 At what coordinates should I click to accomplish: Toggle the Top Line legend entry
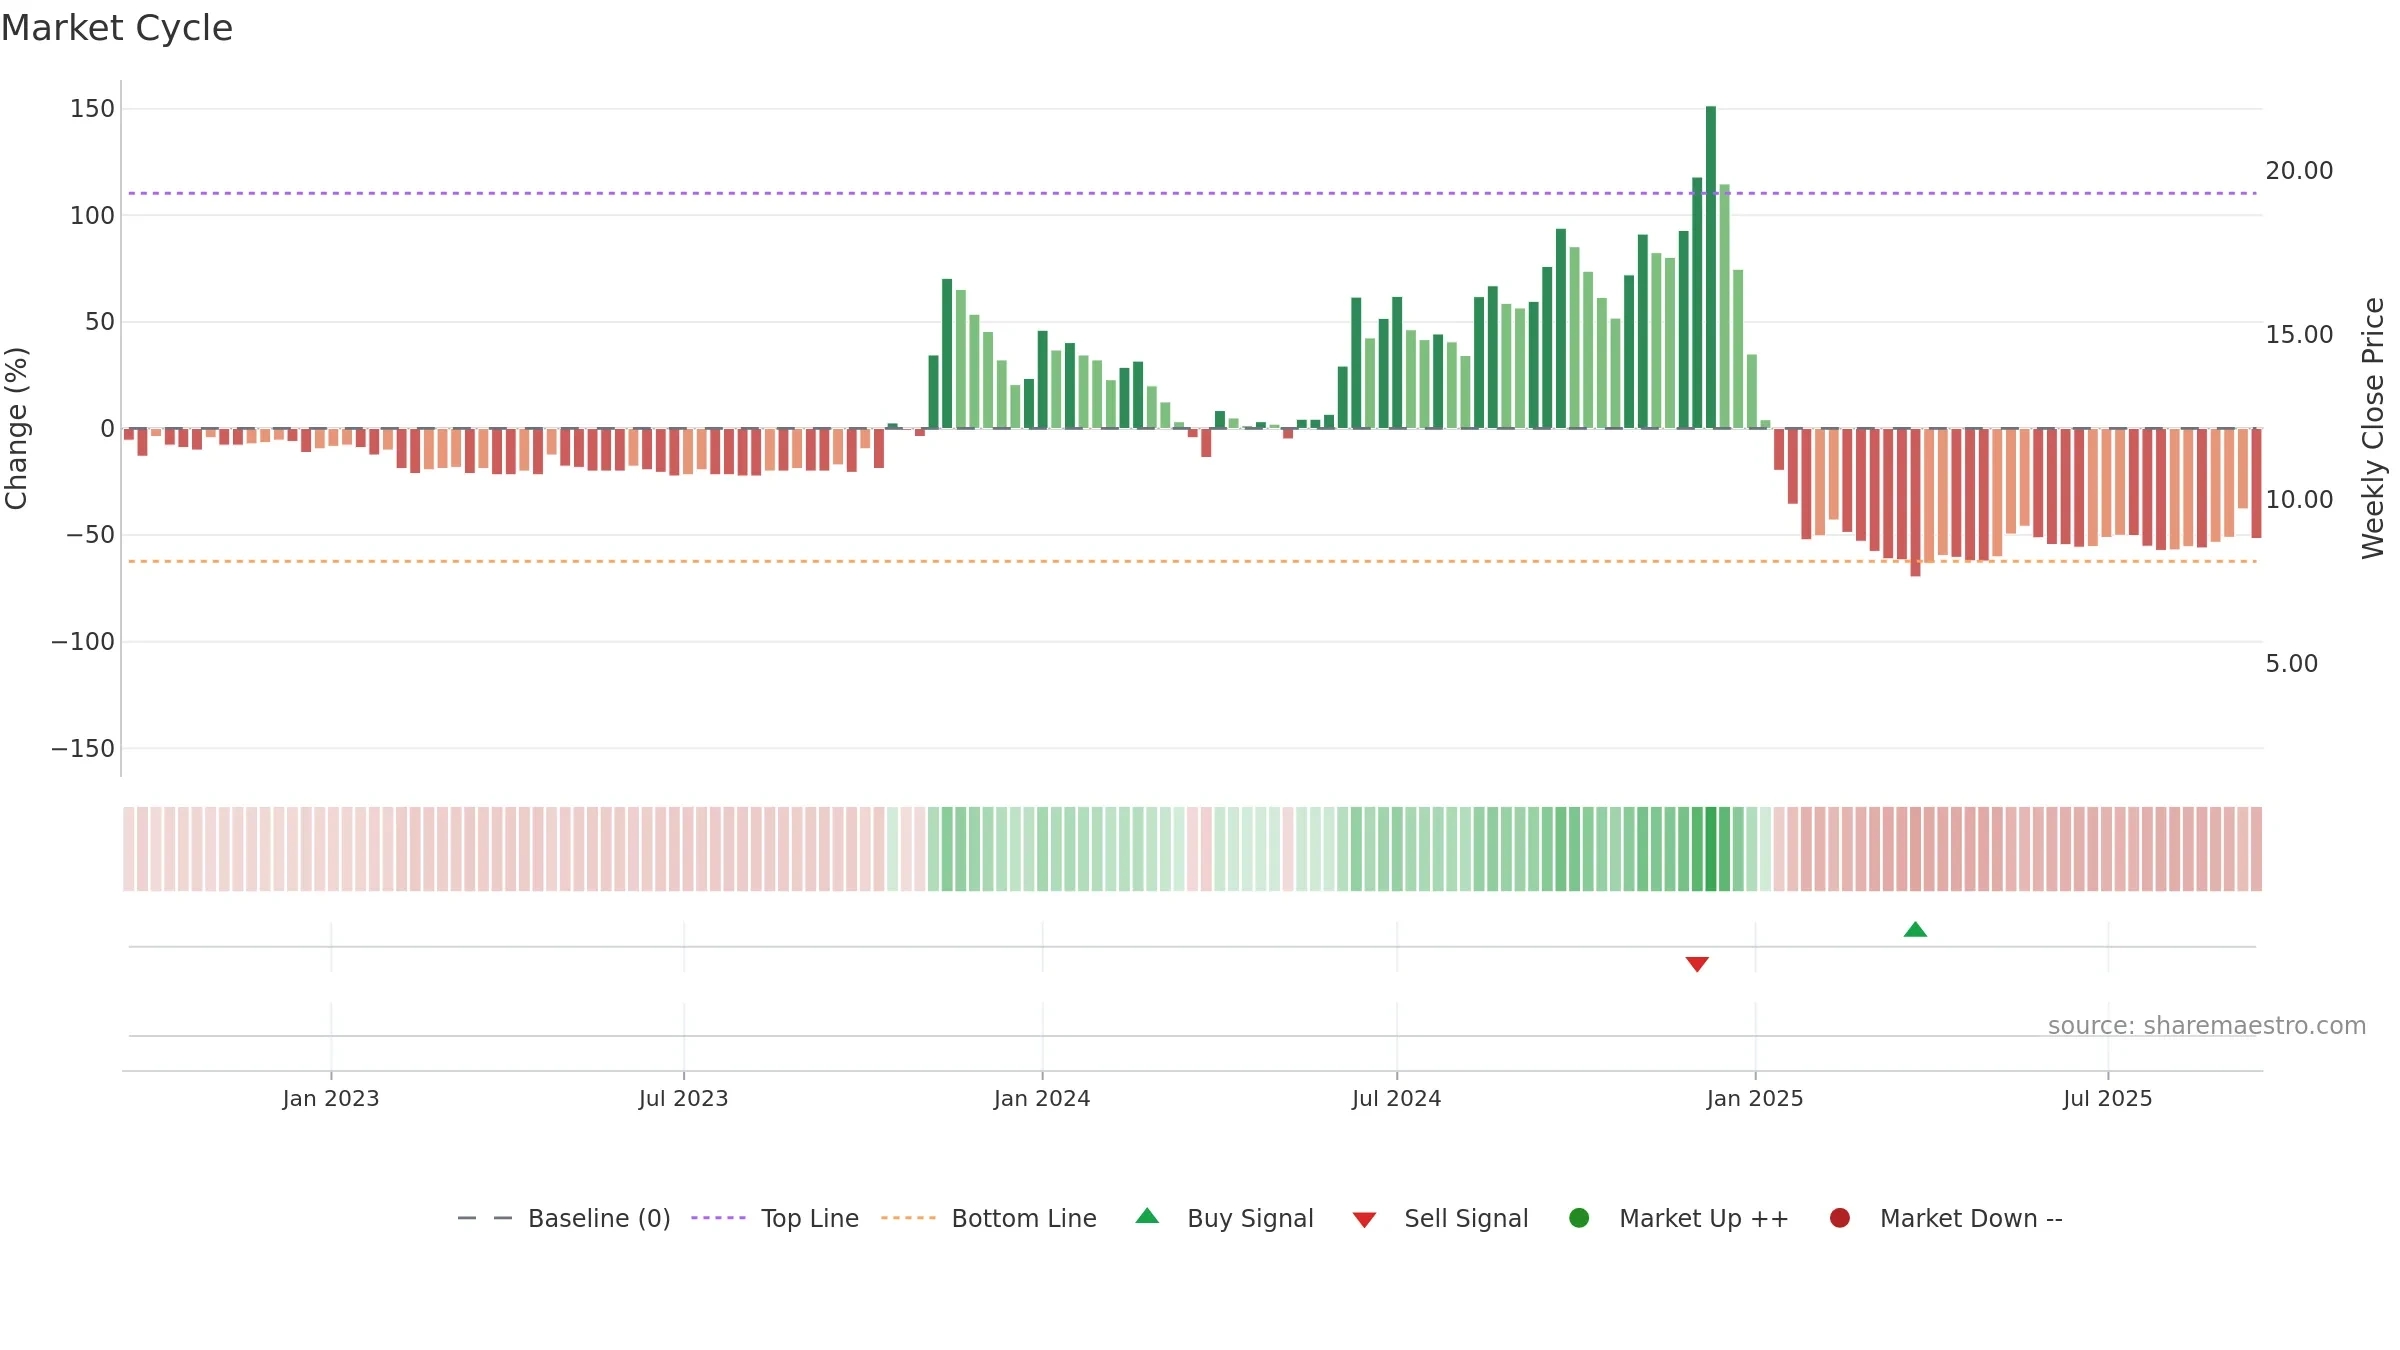[x=775, y=1218]
